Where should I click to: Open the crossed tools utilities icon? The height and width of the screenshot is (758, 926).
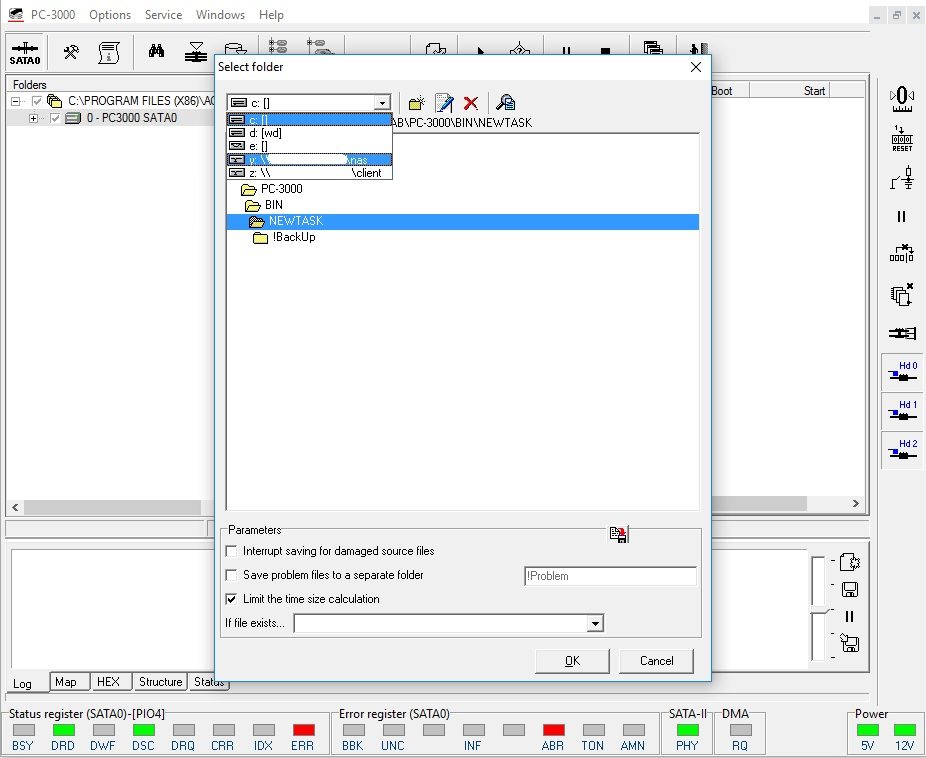[x=71, y=53]
